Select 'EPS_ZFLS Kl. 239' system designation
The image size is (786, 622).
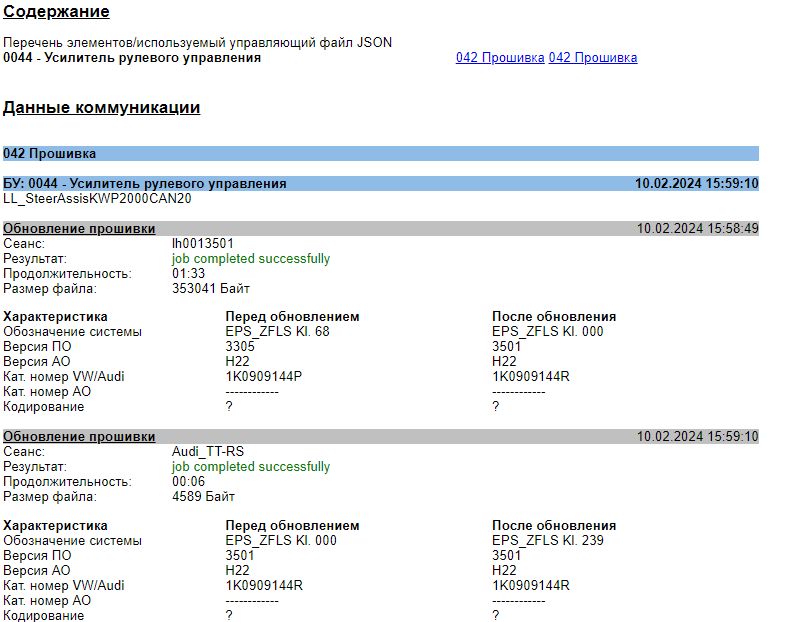tap(547, 540)
